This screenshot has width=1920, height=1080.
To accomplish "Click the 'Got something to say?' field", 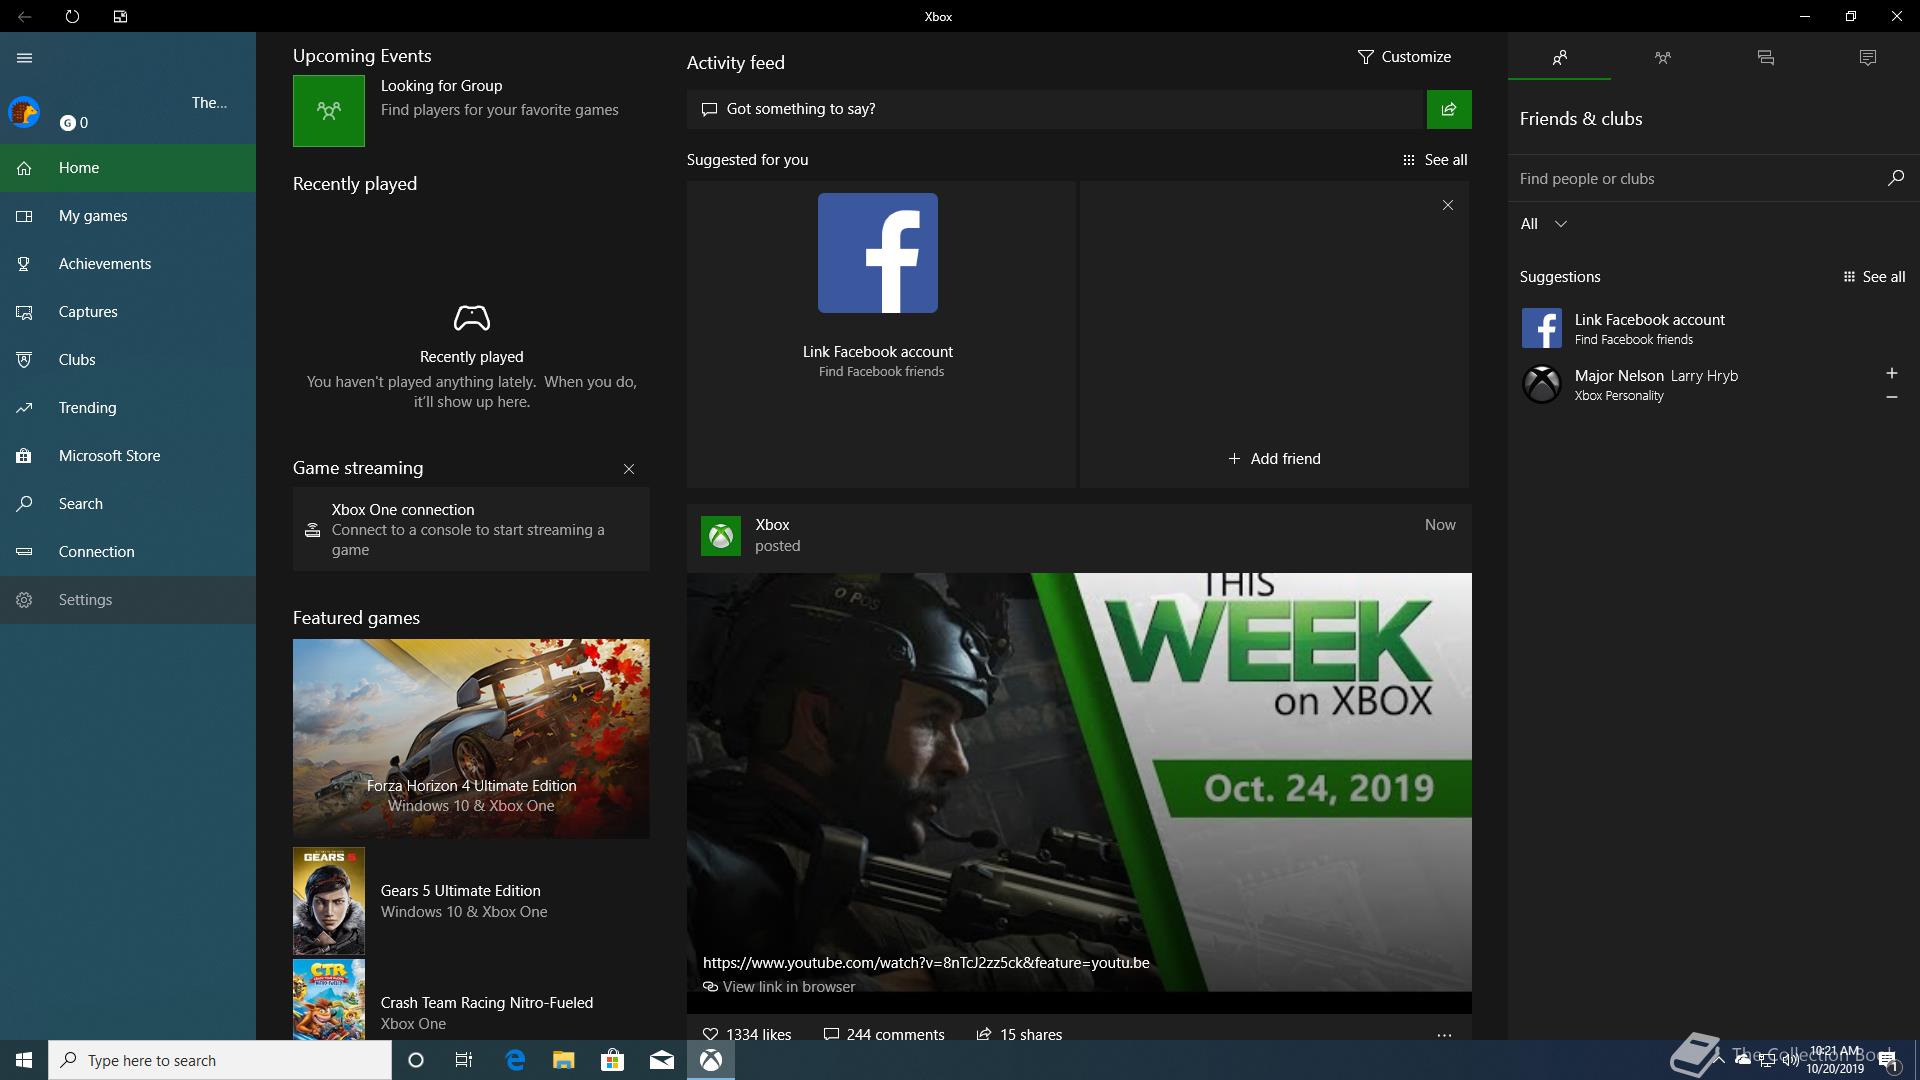I will coord(1055,109).
